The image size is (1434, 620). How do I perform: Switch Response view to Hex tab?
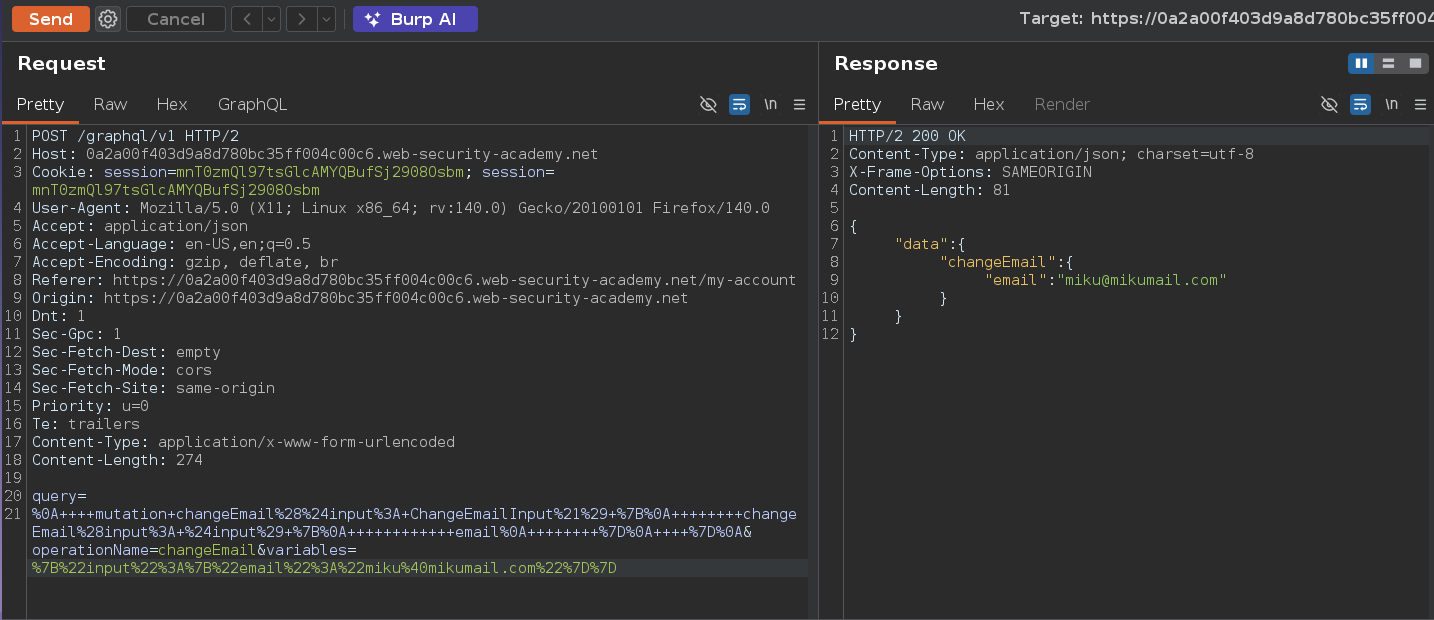tap(989, 104)
